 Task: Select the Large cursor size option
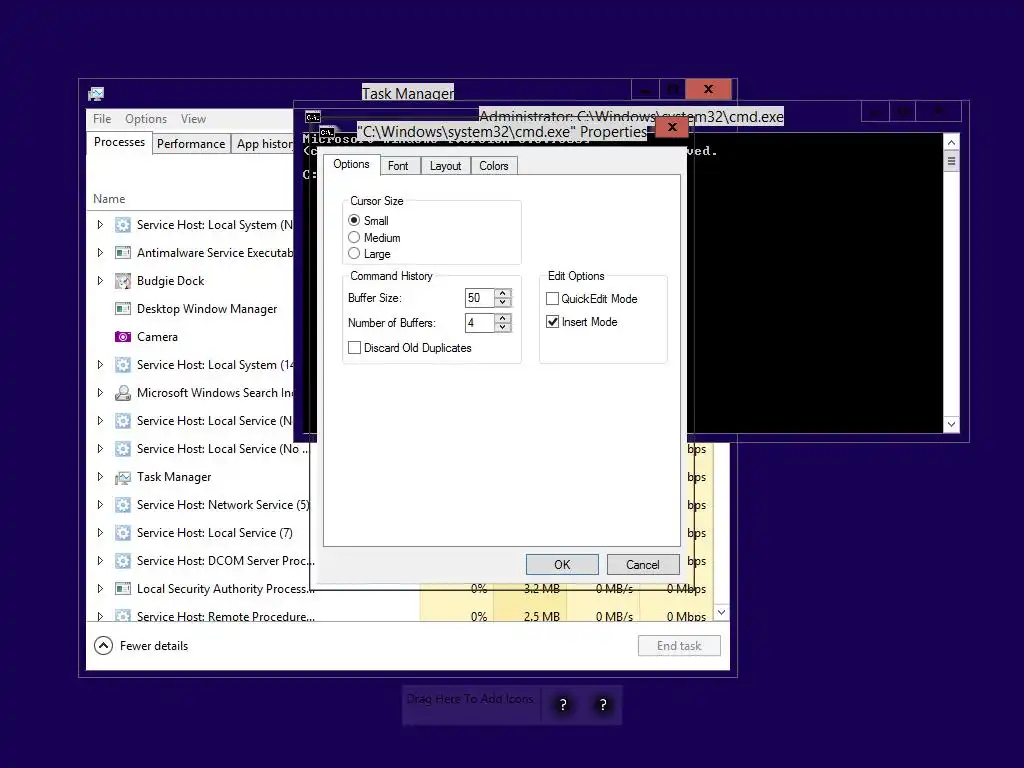tap(354, 254)
